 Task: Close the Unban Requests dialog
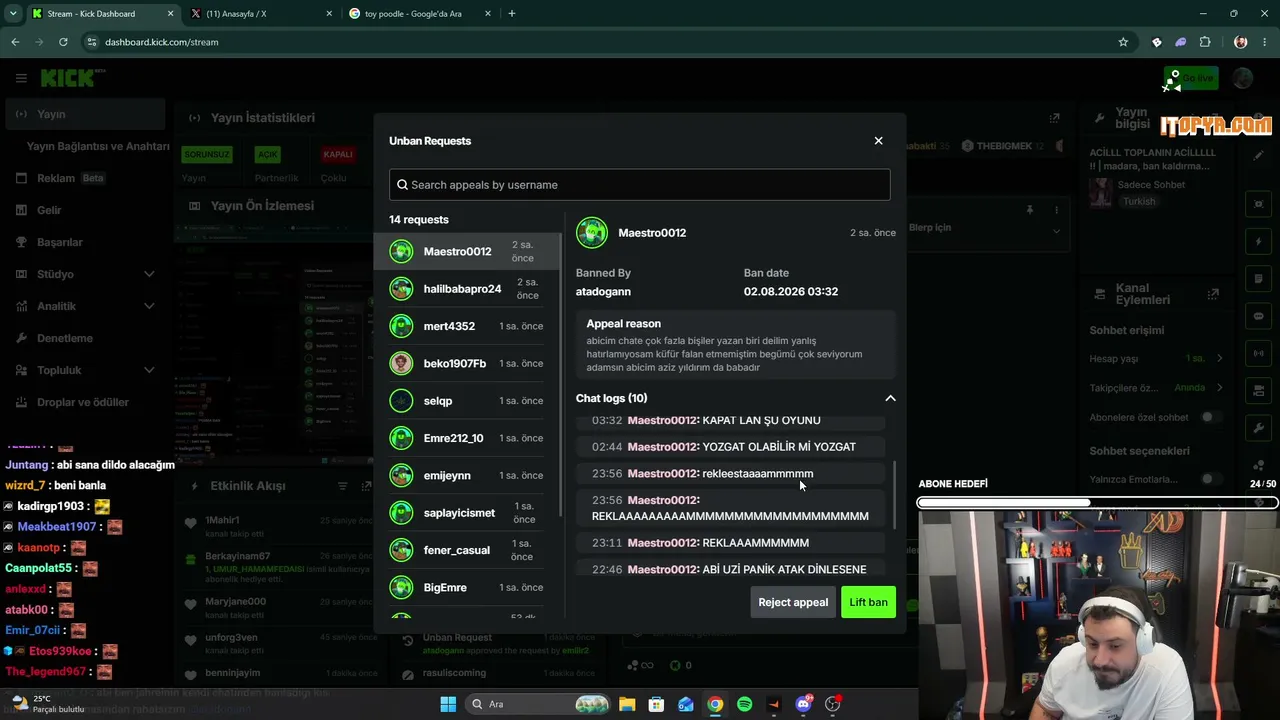(878, 141)
